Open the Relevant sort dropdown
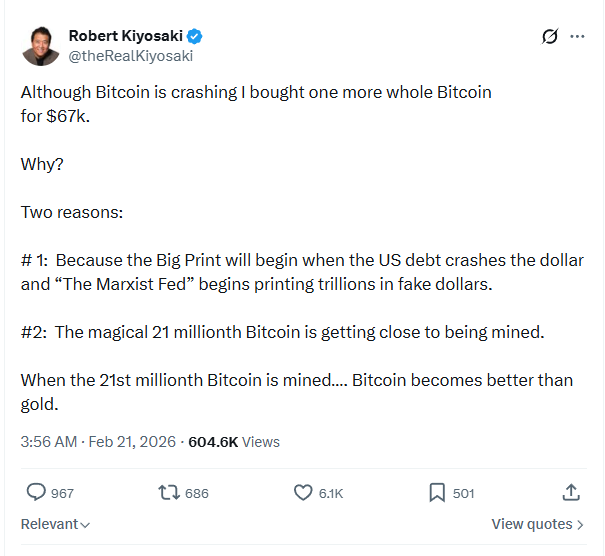This screenshot has width=605, height=556. pos(55,524)
